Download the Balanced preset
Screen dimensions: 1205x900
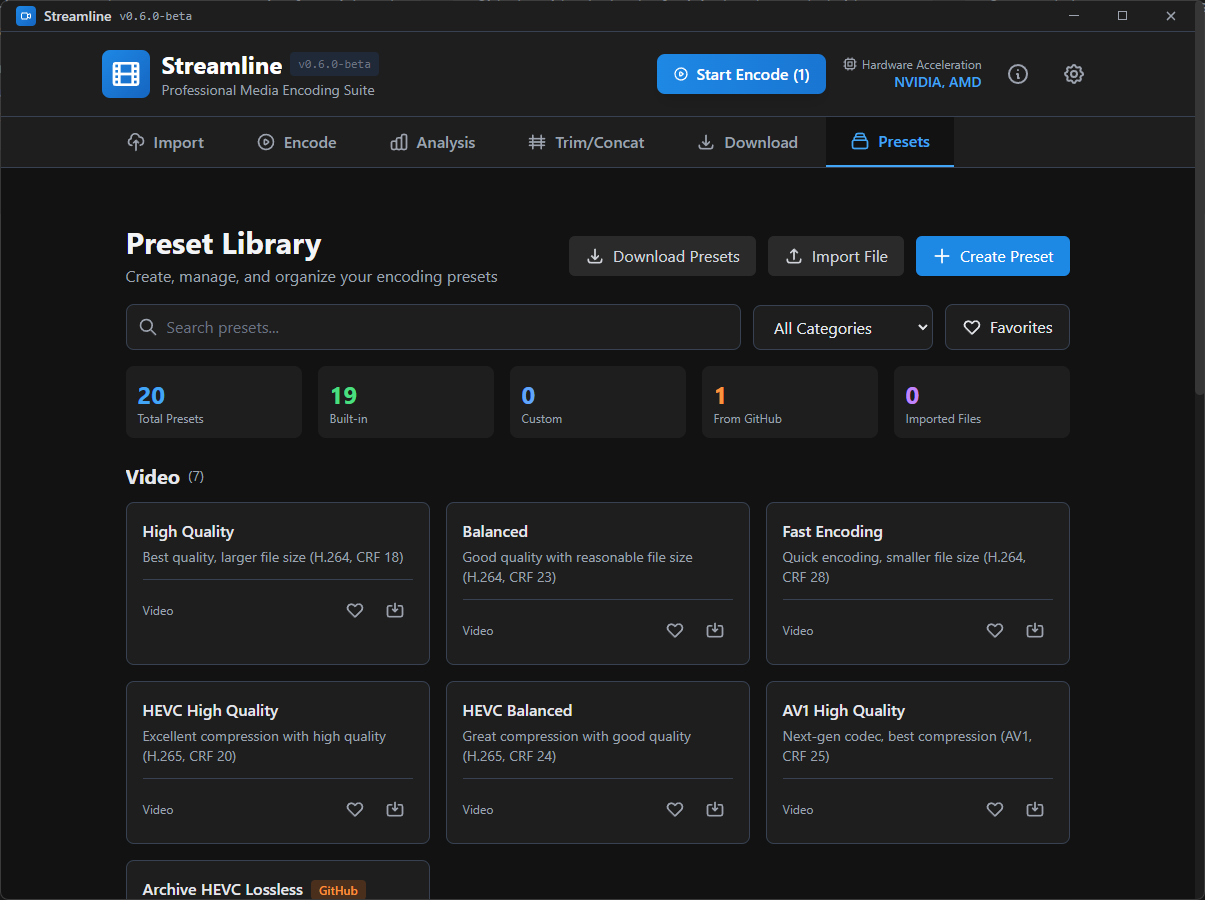(714, 630)
